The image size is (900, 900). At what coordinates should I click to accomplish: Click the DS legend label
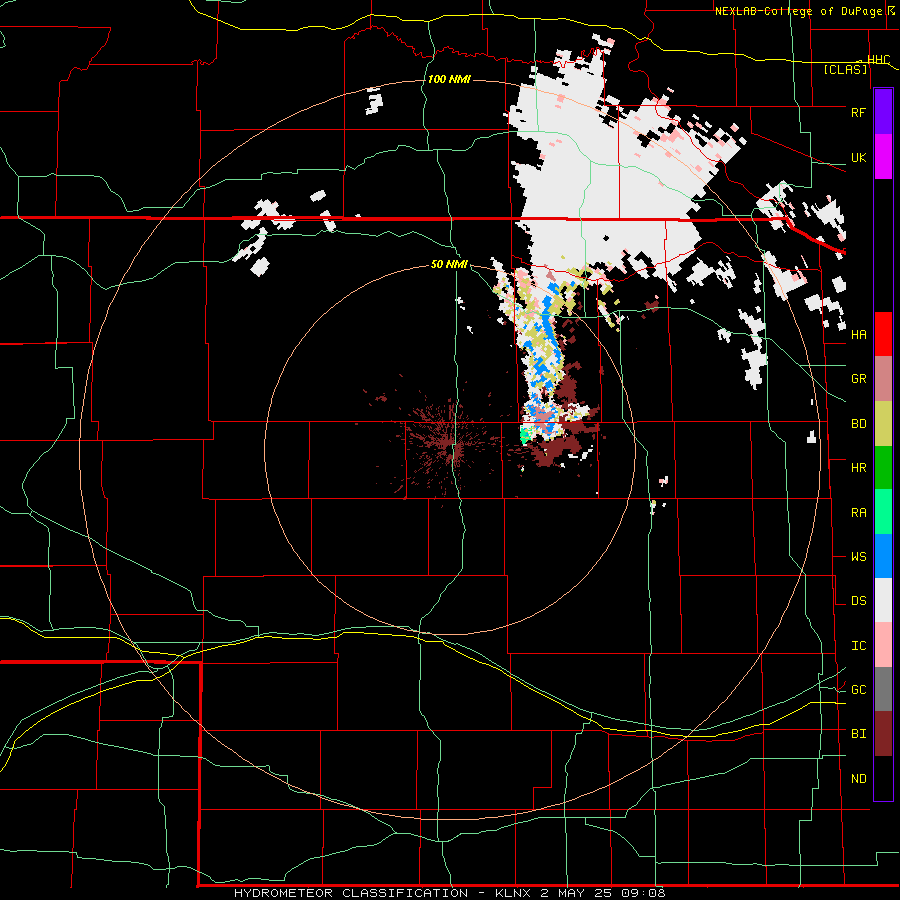[x=858, y=601]
